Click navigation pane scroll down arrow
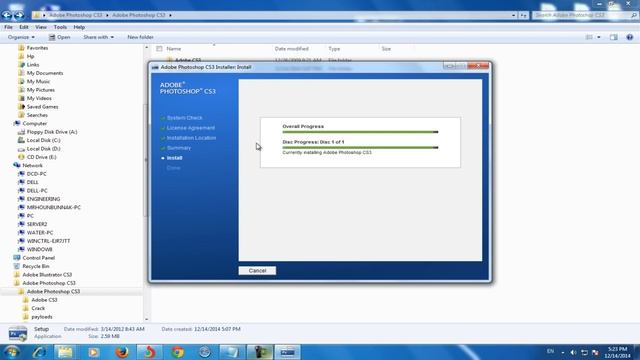The height and width of the screenshot is (360, 640). [147, 319]
